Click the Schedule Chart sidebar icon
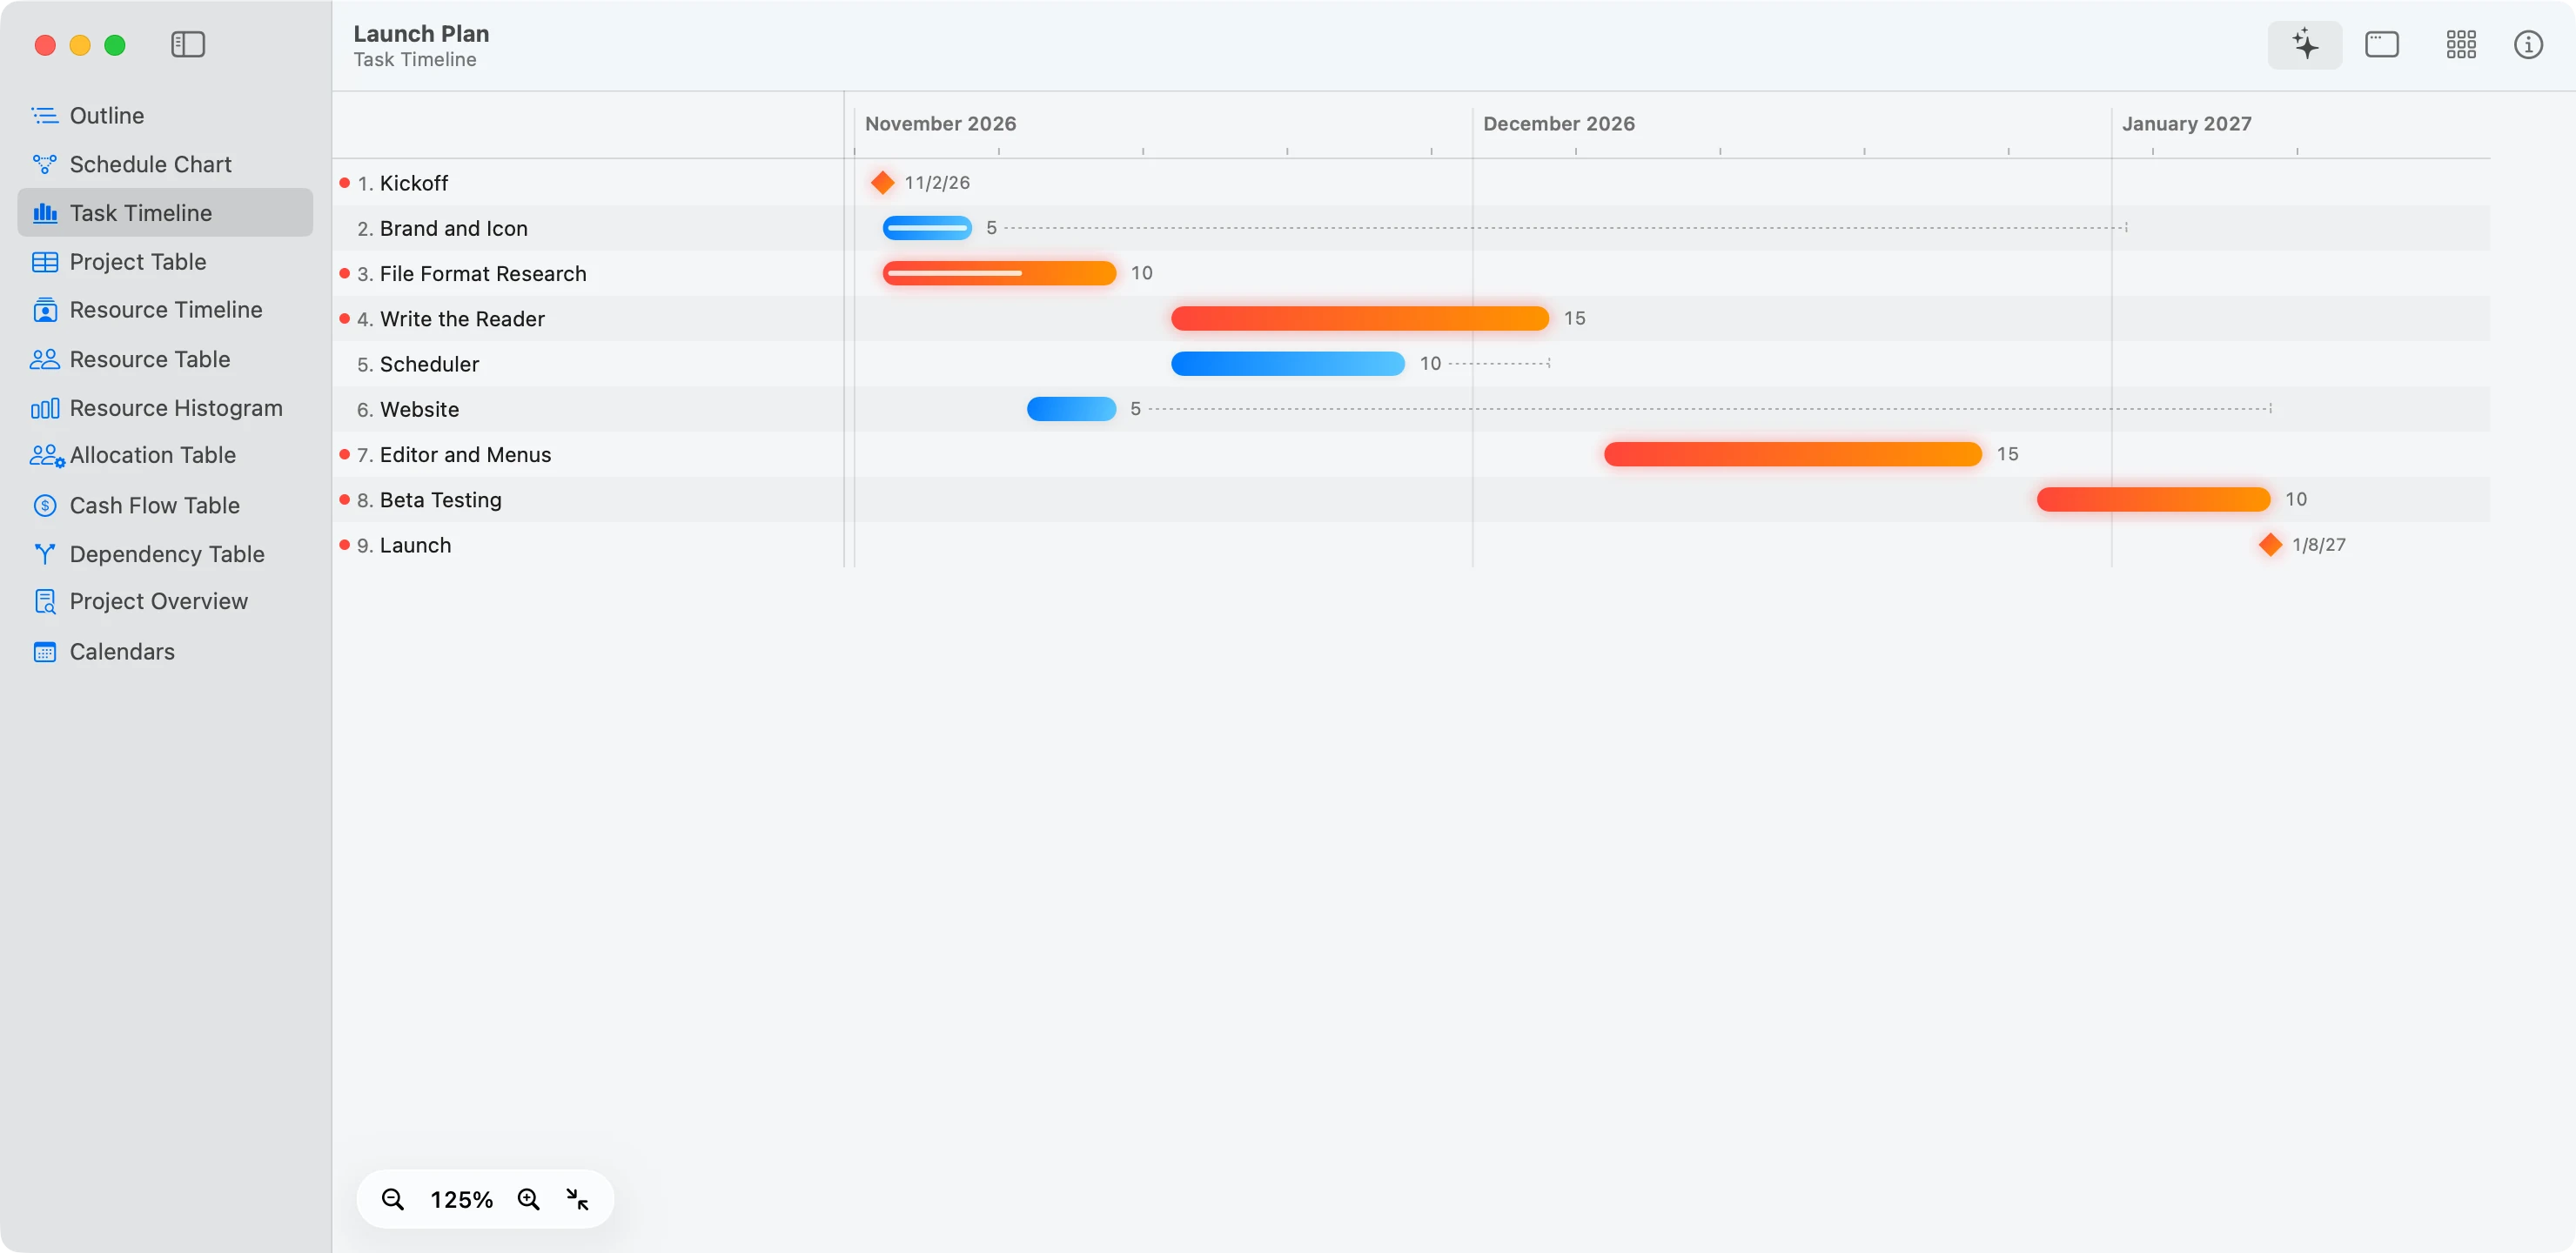The image size is (2576, 1253). pos(45,164)
